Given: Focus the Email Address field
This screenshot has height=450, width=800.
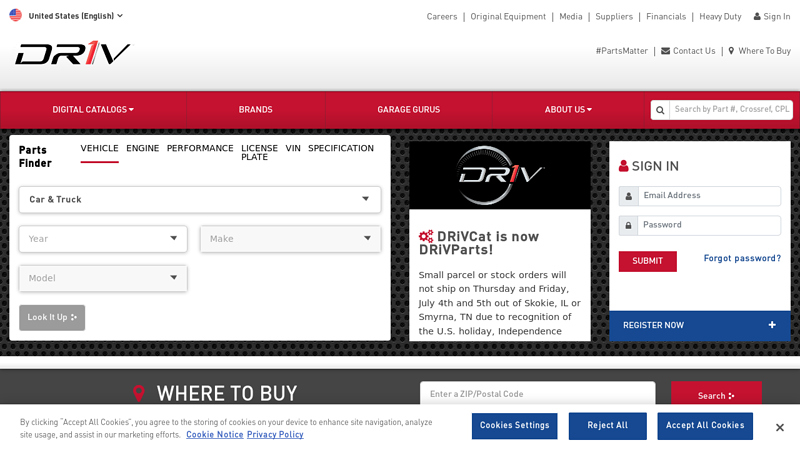Looking at the screenshot, I should (x=709, y=196).
